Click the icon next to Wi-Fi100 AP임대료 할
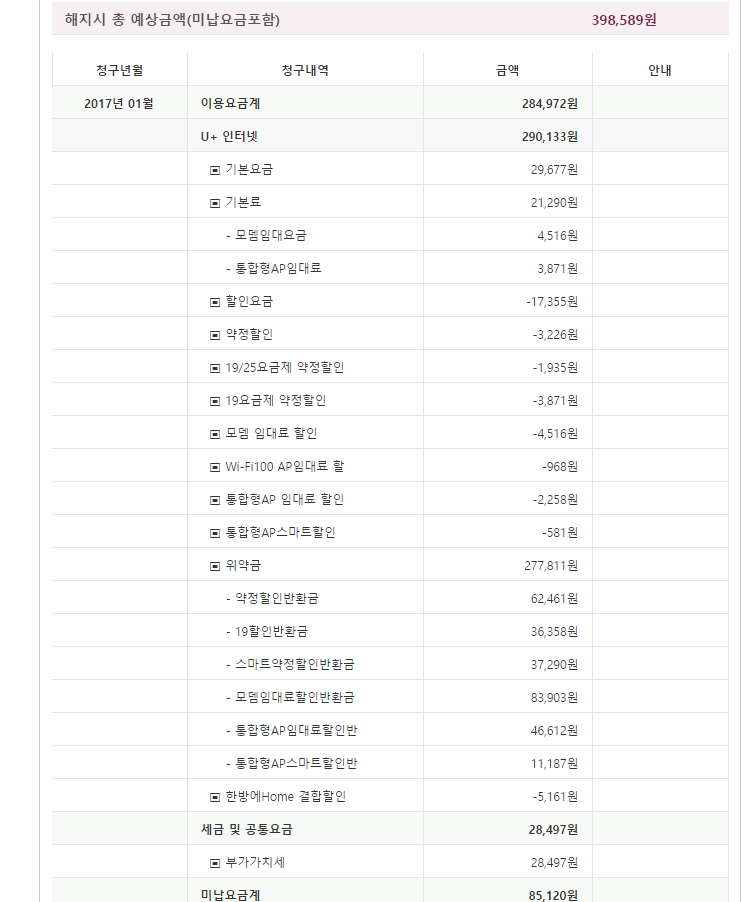 click(214, 467)
